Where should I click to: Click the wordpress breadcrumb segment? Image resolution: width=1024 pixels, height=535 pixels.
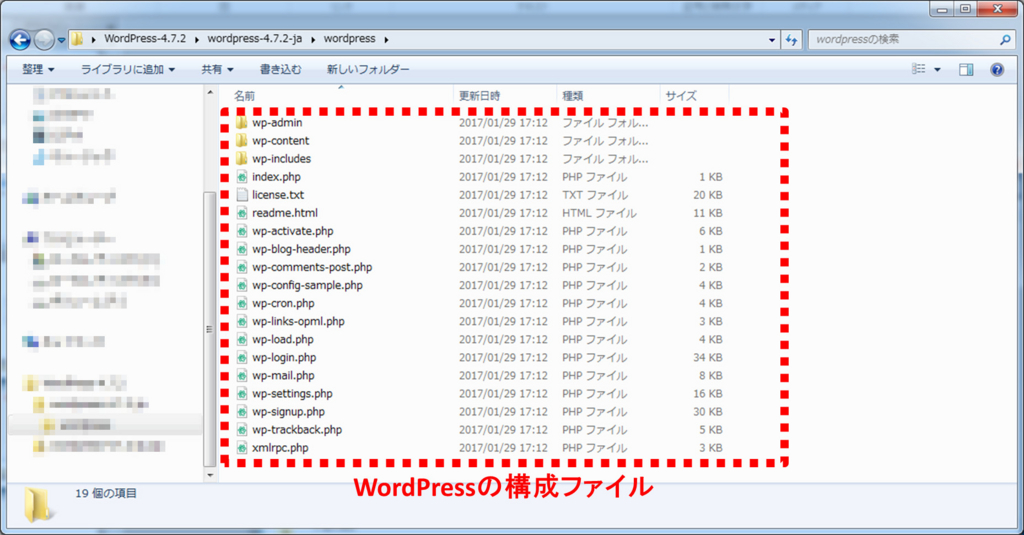click(349, 39)
